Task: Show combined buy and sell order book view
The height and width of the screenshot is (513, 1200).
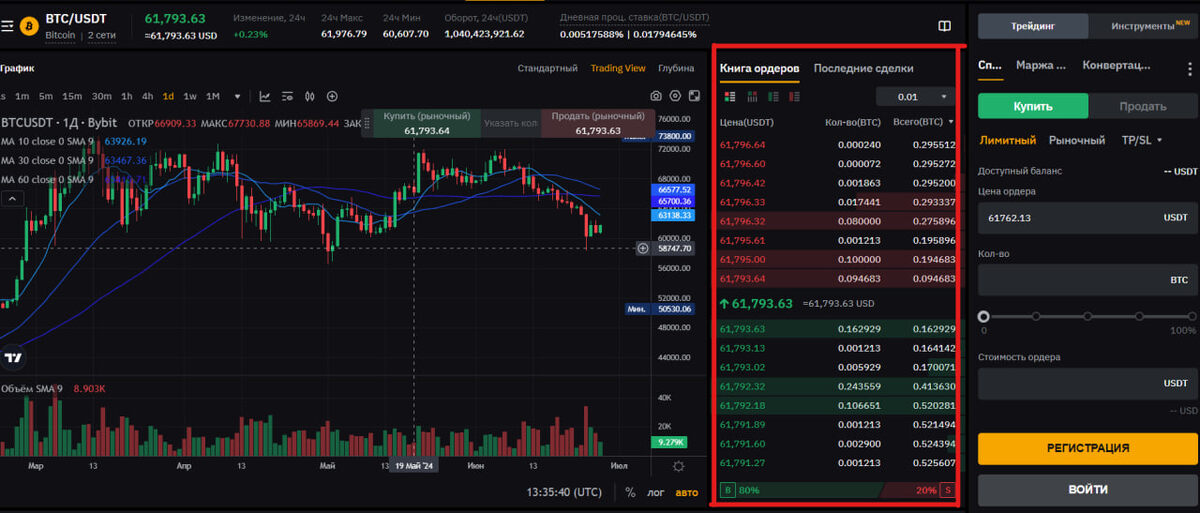Action: [729, 96]
